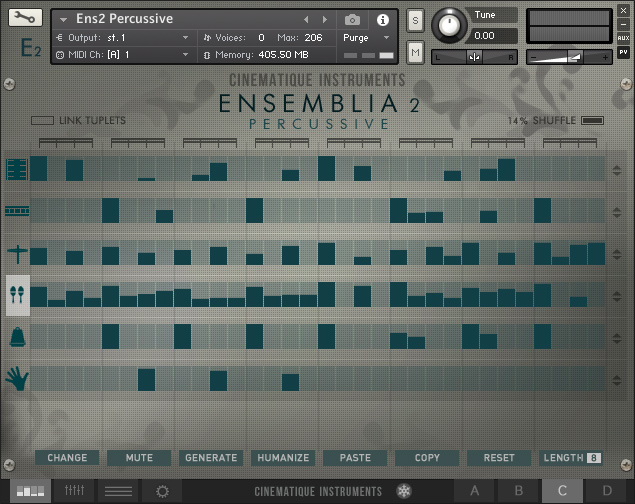Viewport: 635px width, 504px height.
Task: Toggle first tuplet bracket above grid
Action: tap(66, 142)
